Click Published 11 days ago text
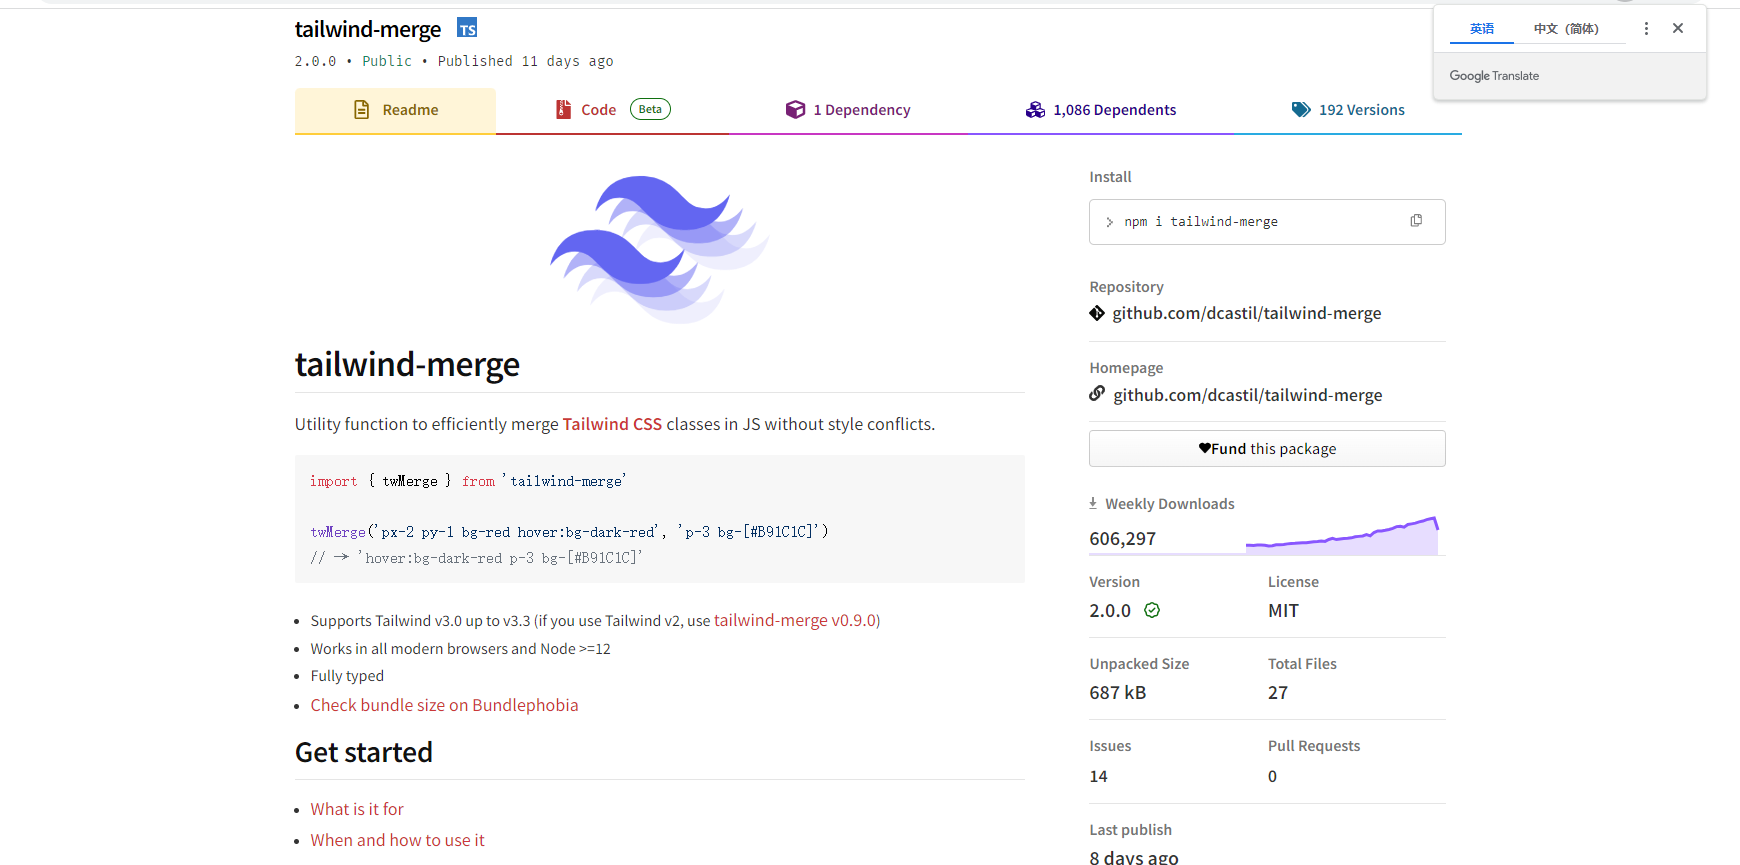 coord(525,61)
